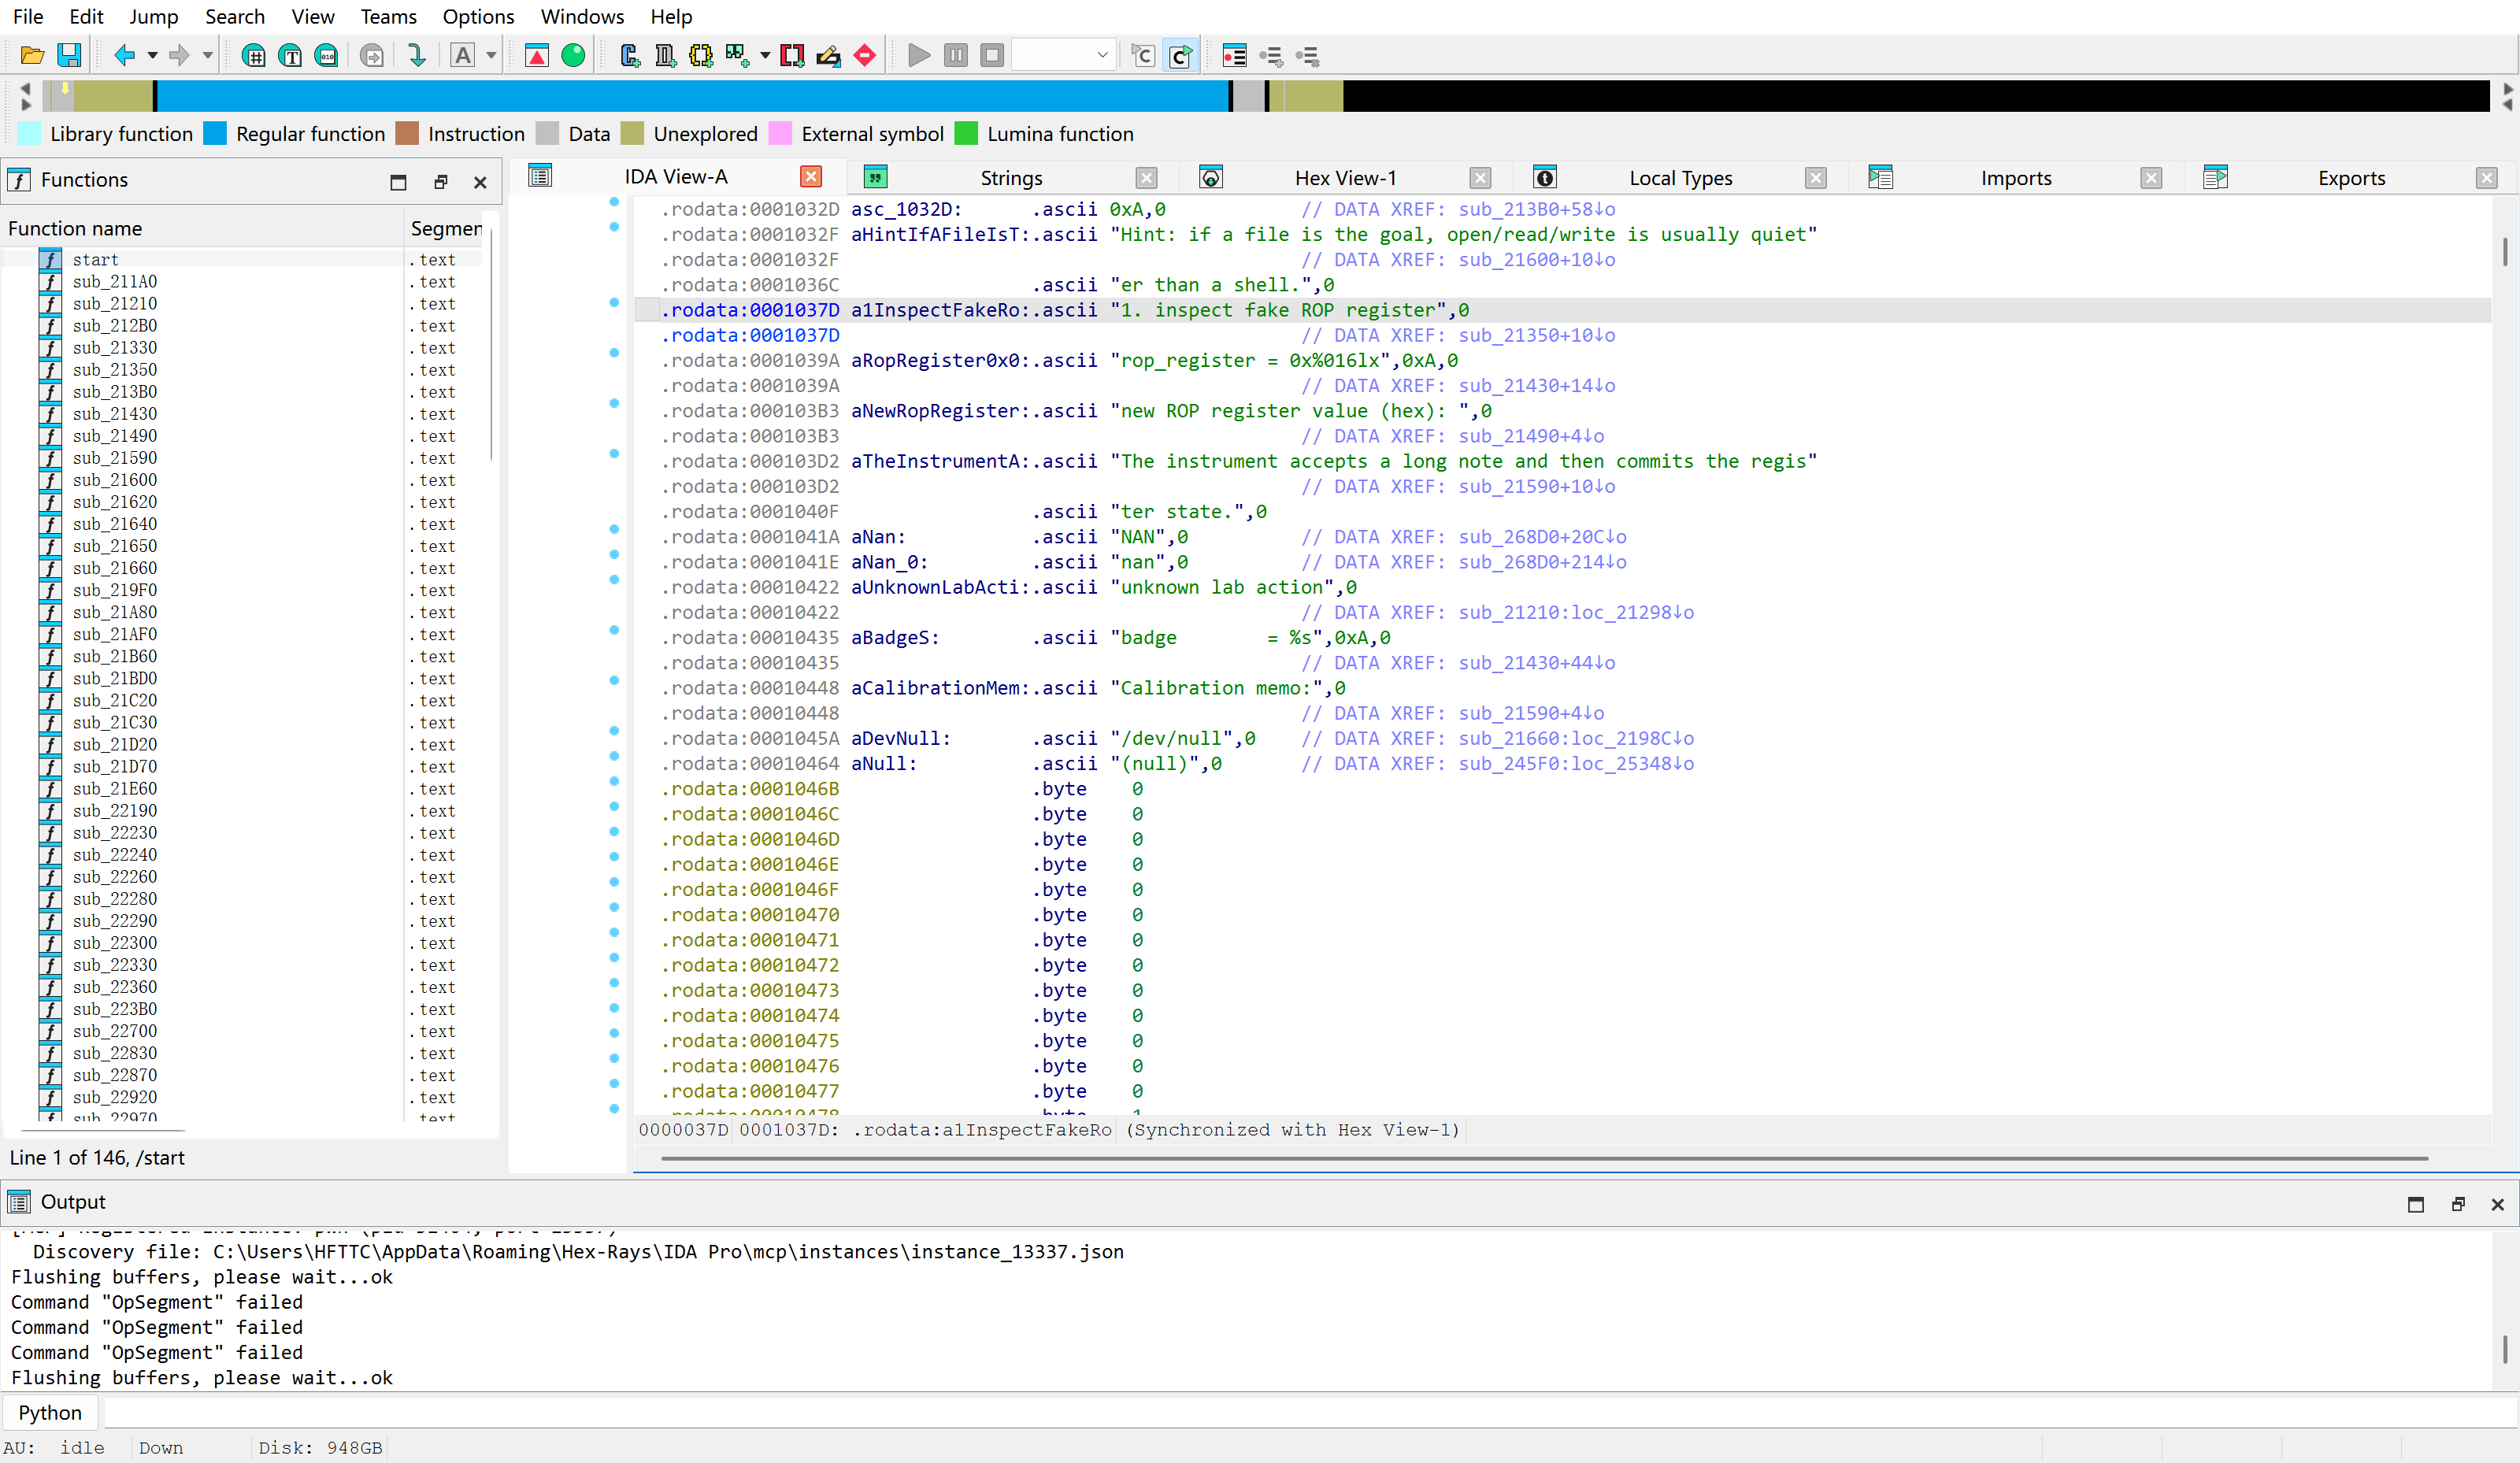The height and width of the screenshot is (1463, 2520).
Task: Click the red triangle up icon
Action: [x=537, y=56]
